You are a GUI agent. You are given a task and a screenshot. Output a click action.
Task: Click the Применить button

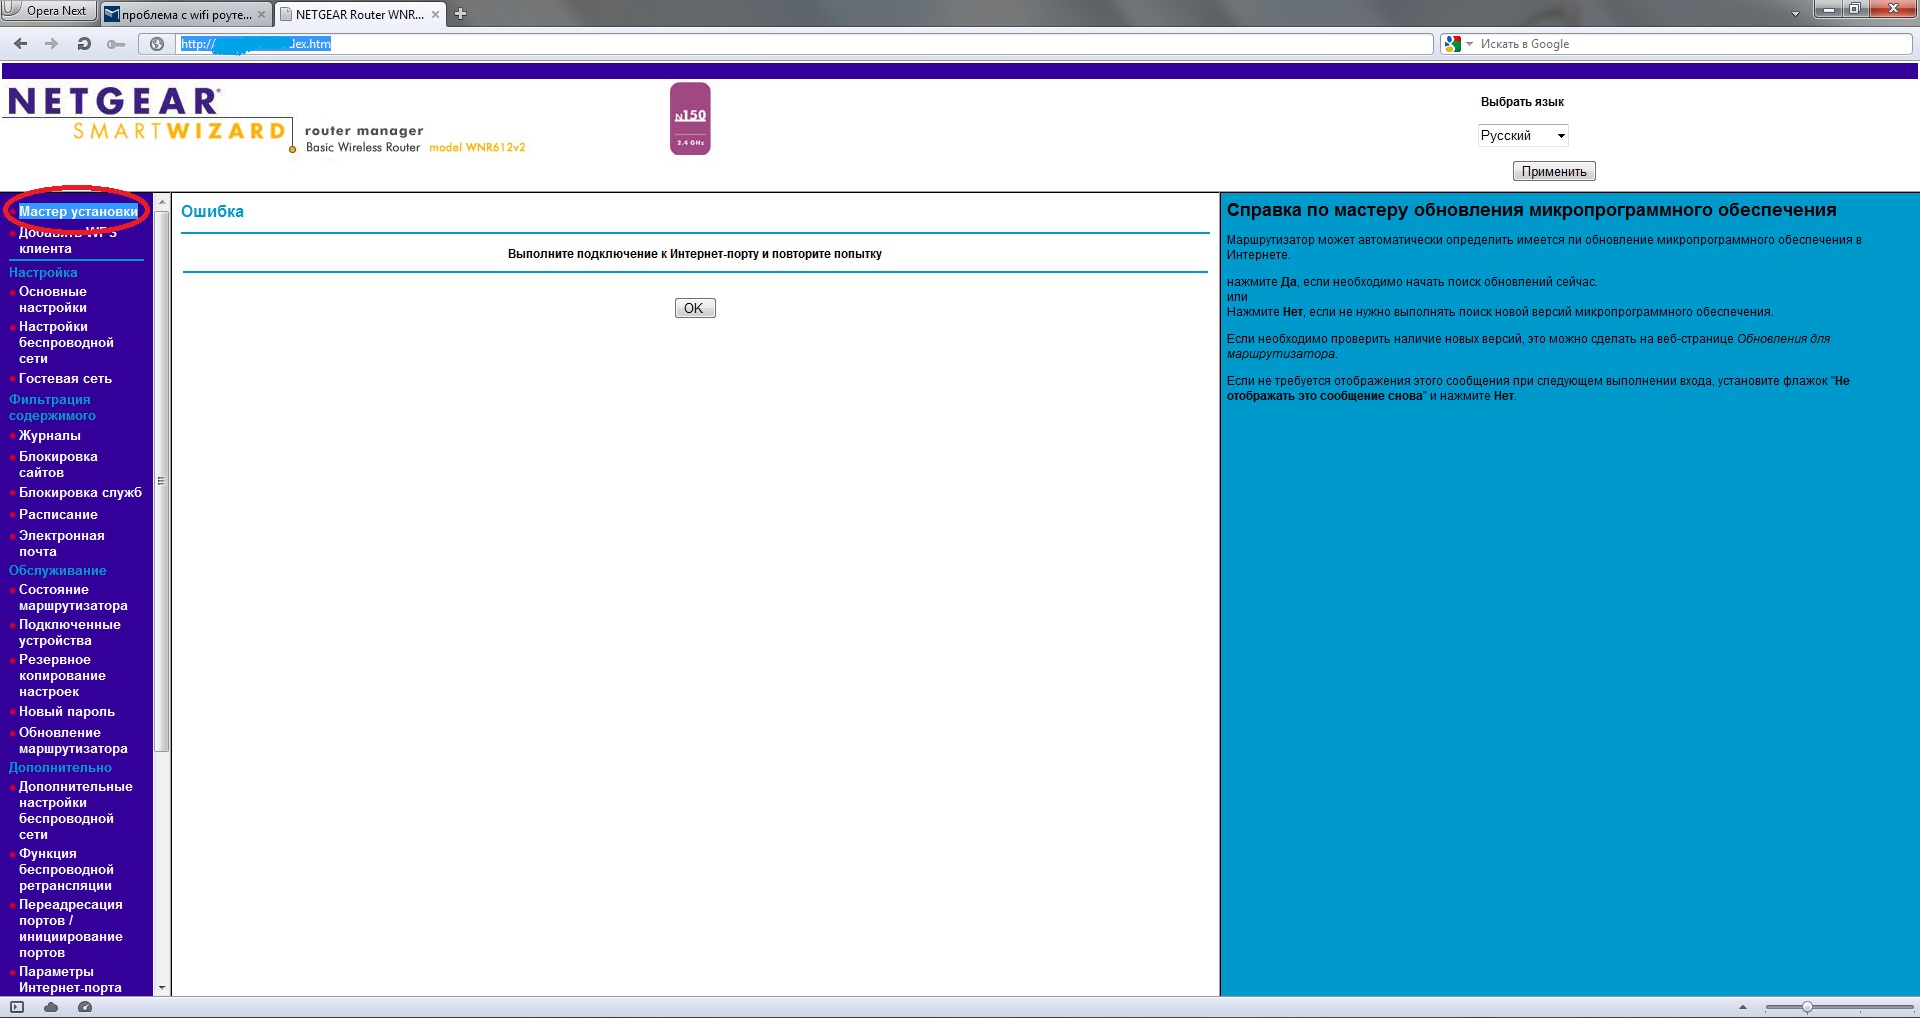1553,172
